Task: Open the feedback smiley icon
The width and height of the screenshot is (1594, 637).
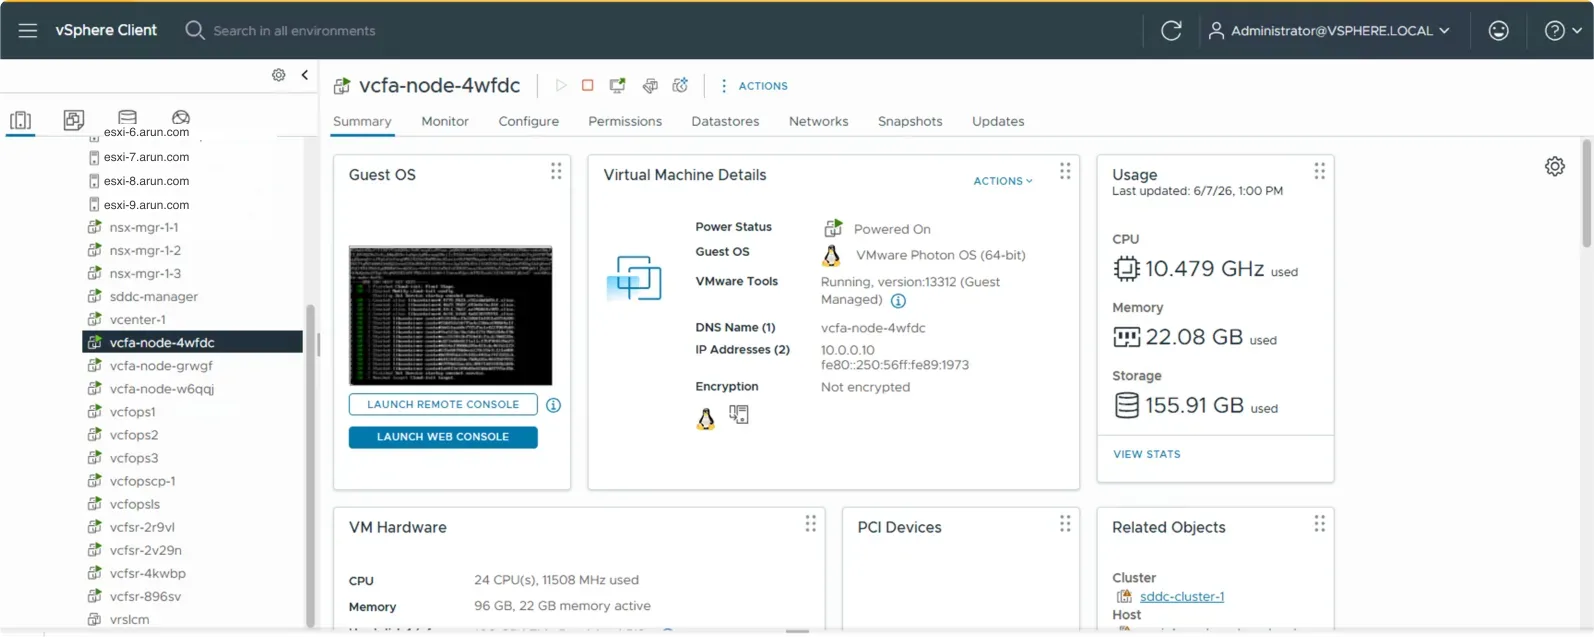Action: 1498,31
